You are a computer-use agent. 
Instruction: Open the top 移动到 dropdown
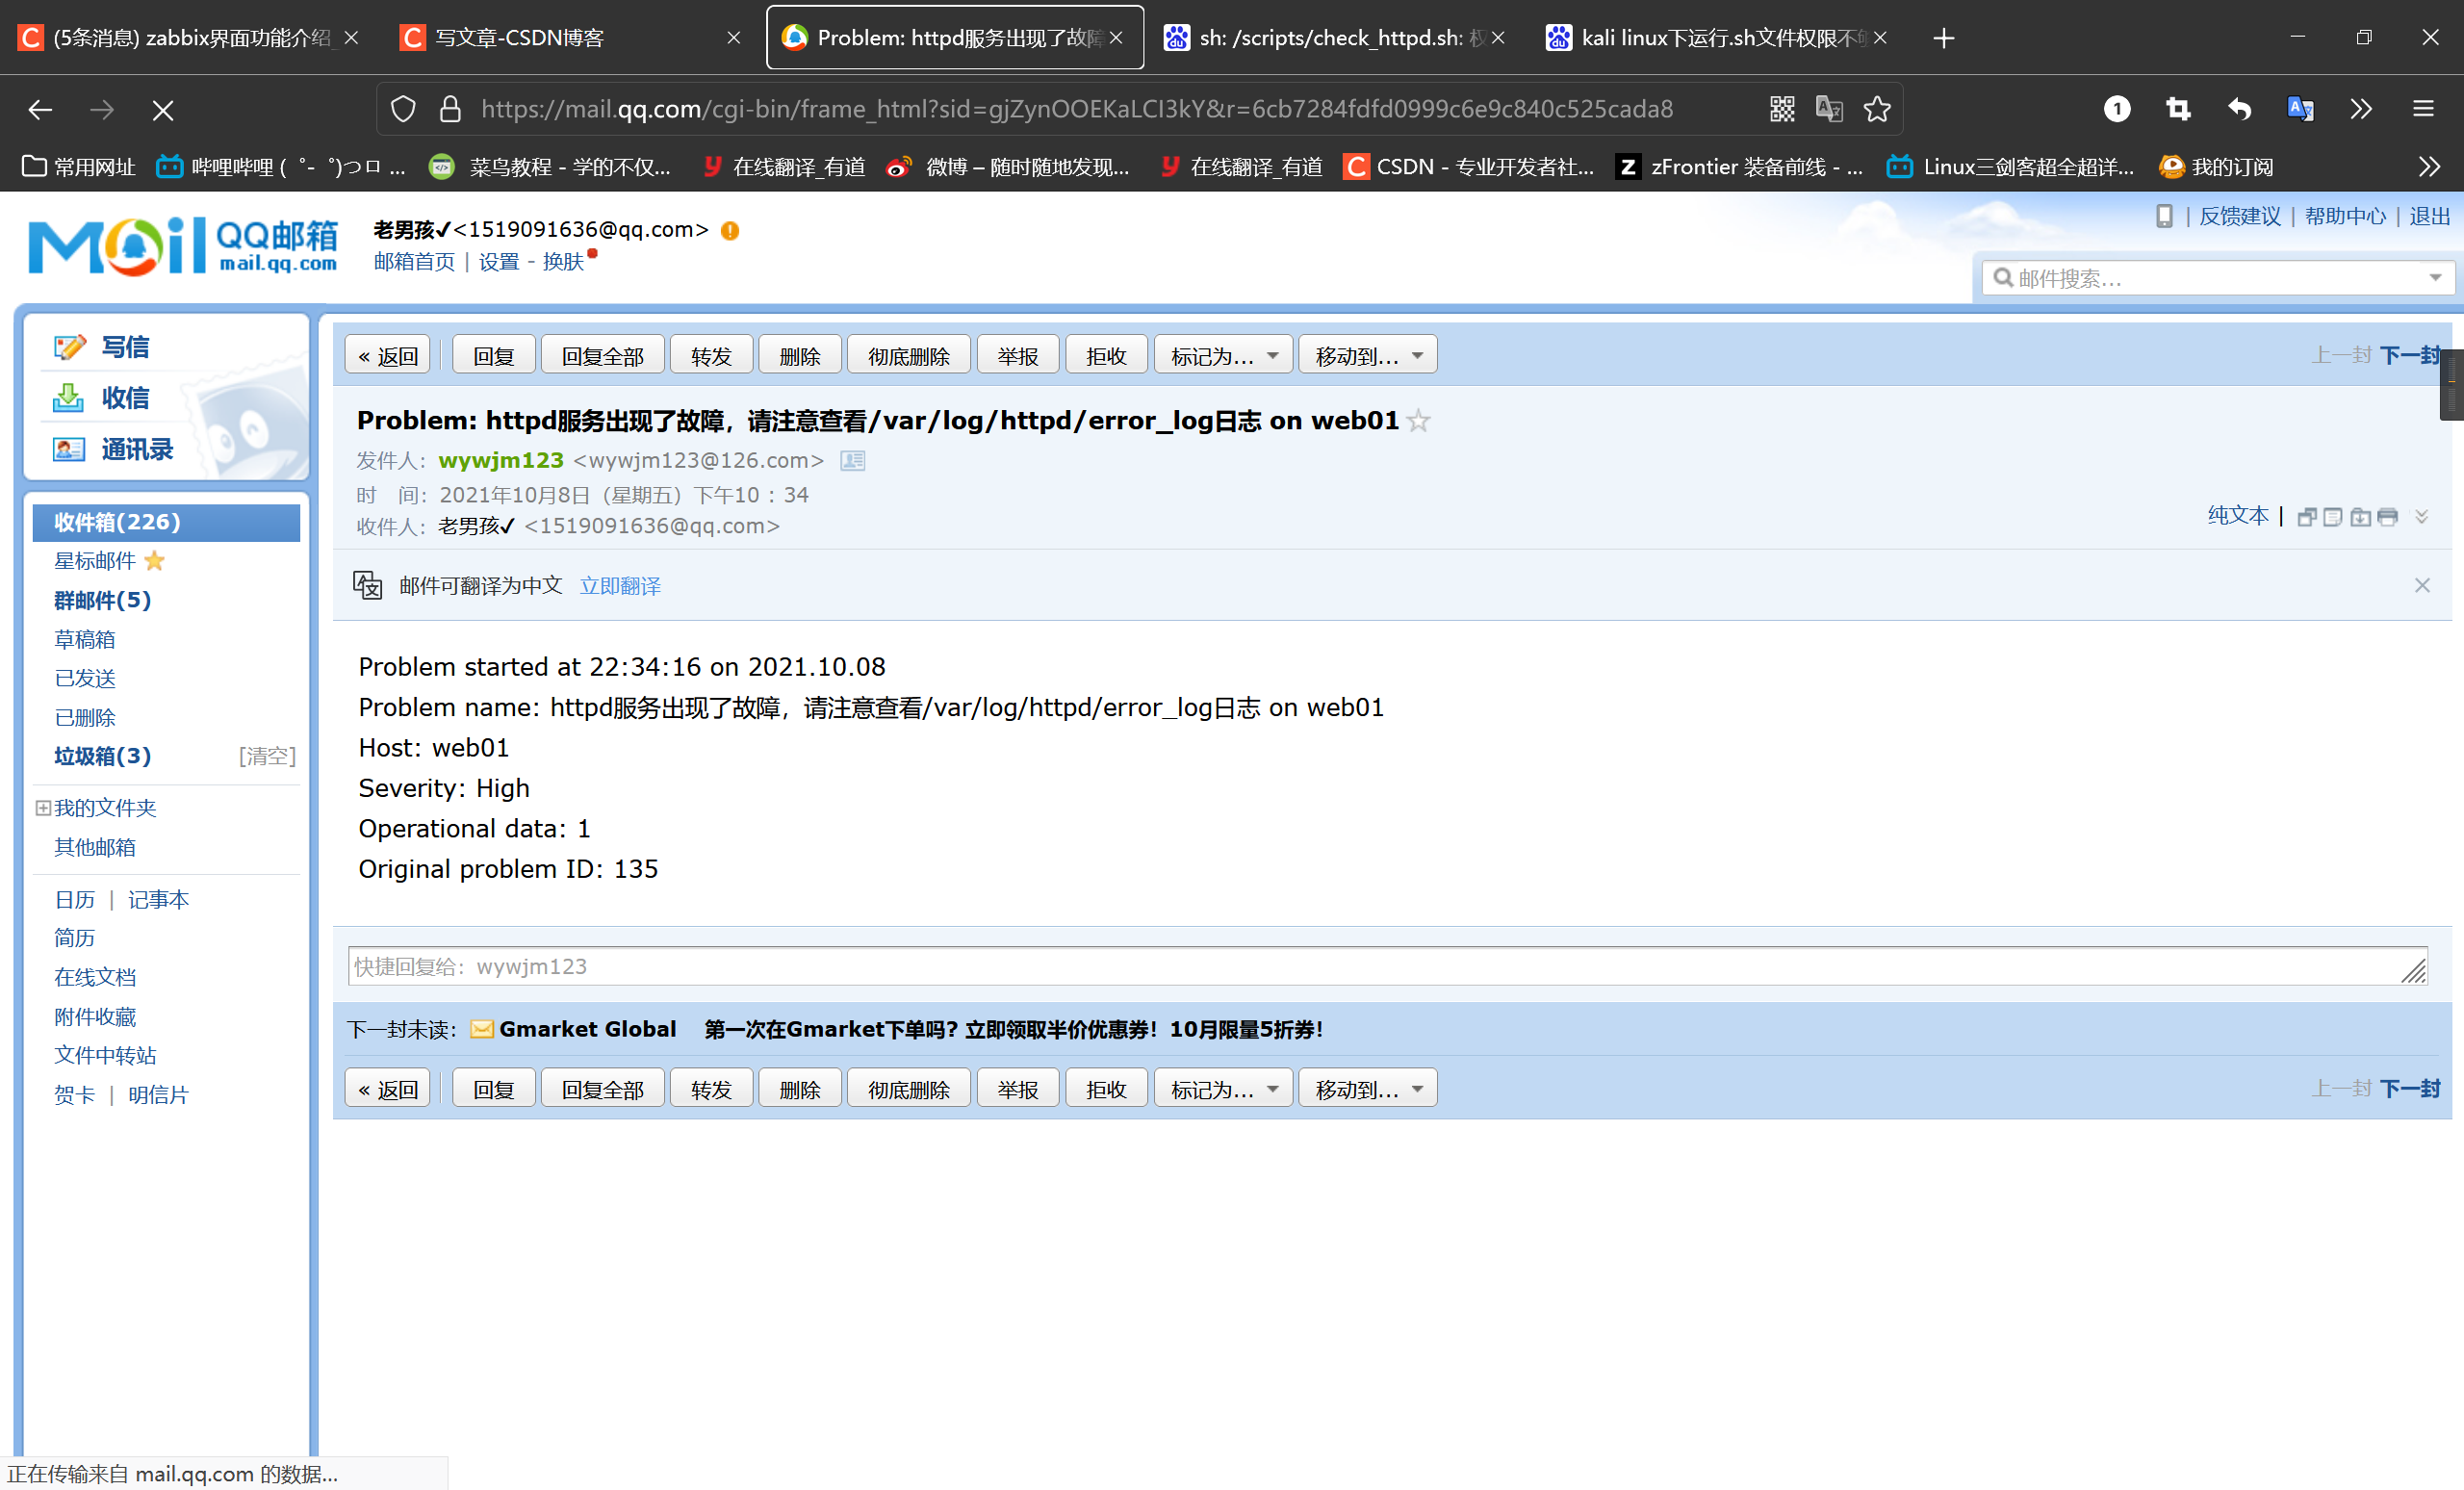[x=1367, y=356]
